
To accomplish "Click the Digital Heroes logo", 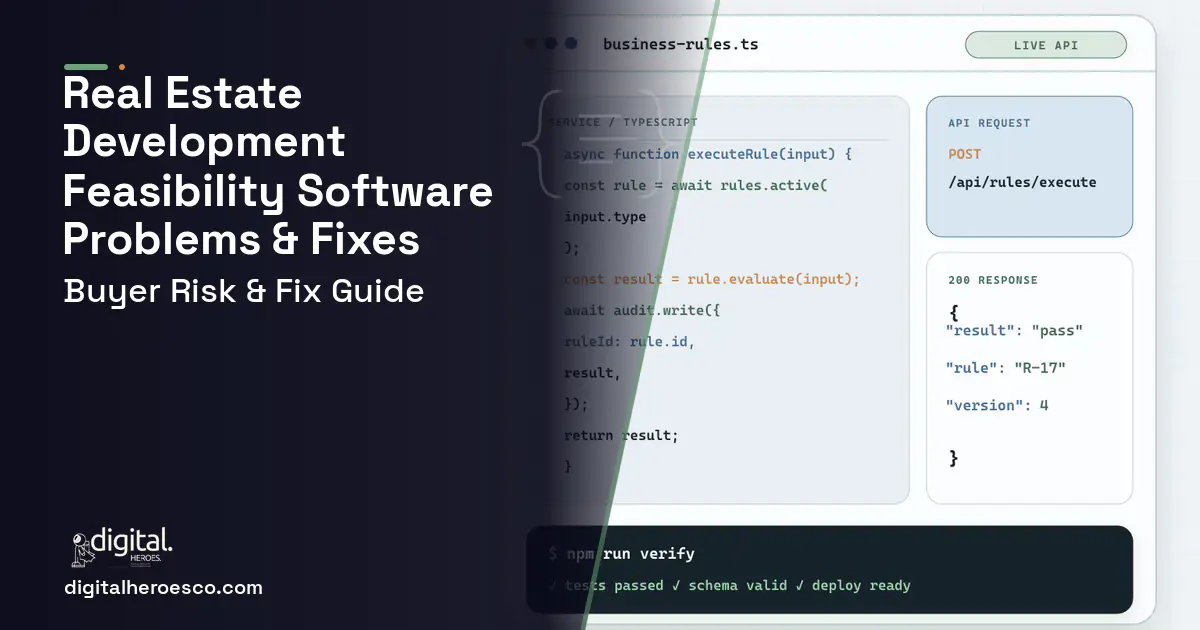I will [122, 547].
